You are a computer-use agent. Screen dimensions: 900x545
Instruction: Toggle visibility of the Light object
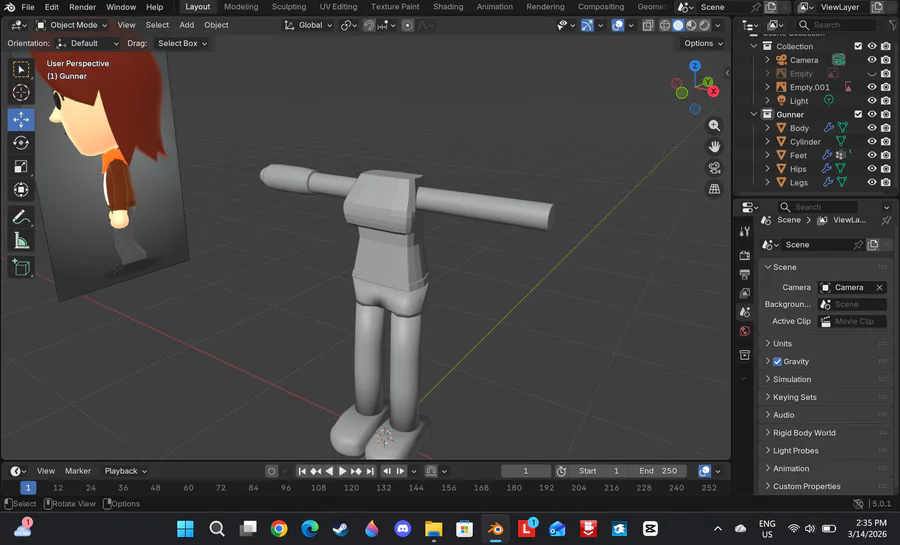[872, 101]
